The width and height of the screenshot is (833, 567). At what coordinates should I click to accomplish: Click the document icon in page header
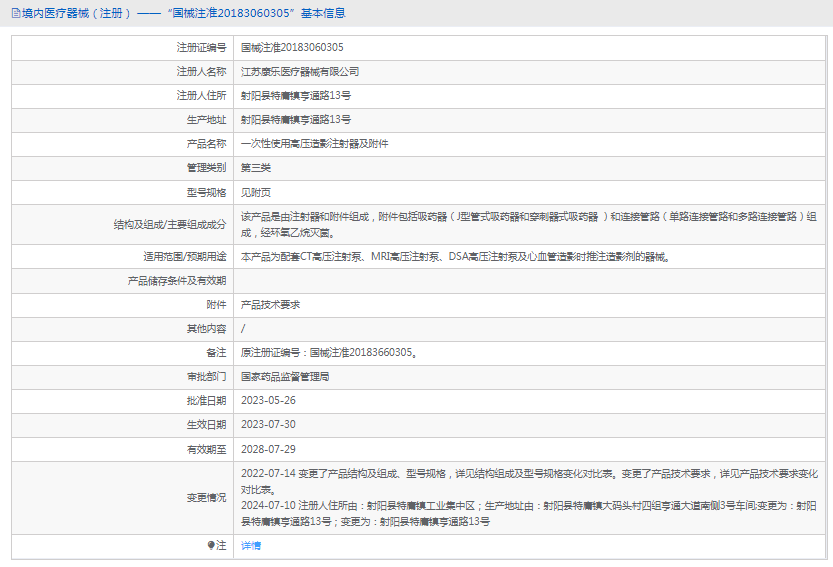pyautogui.click(x=16, y=13)
